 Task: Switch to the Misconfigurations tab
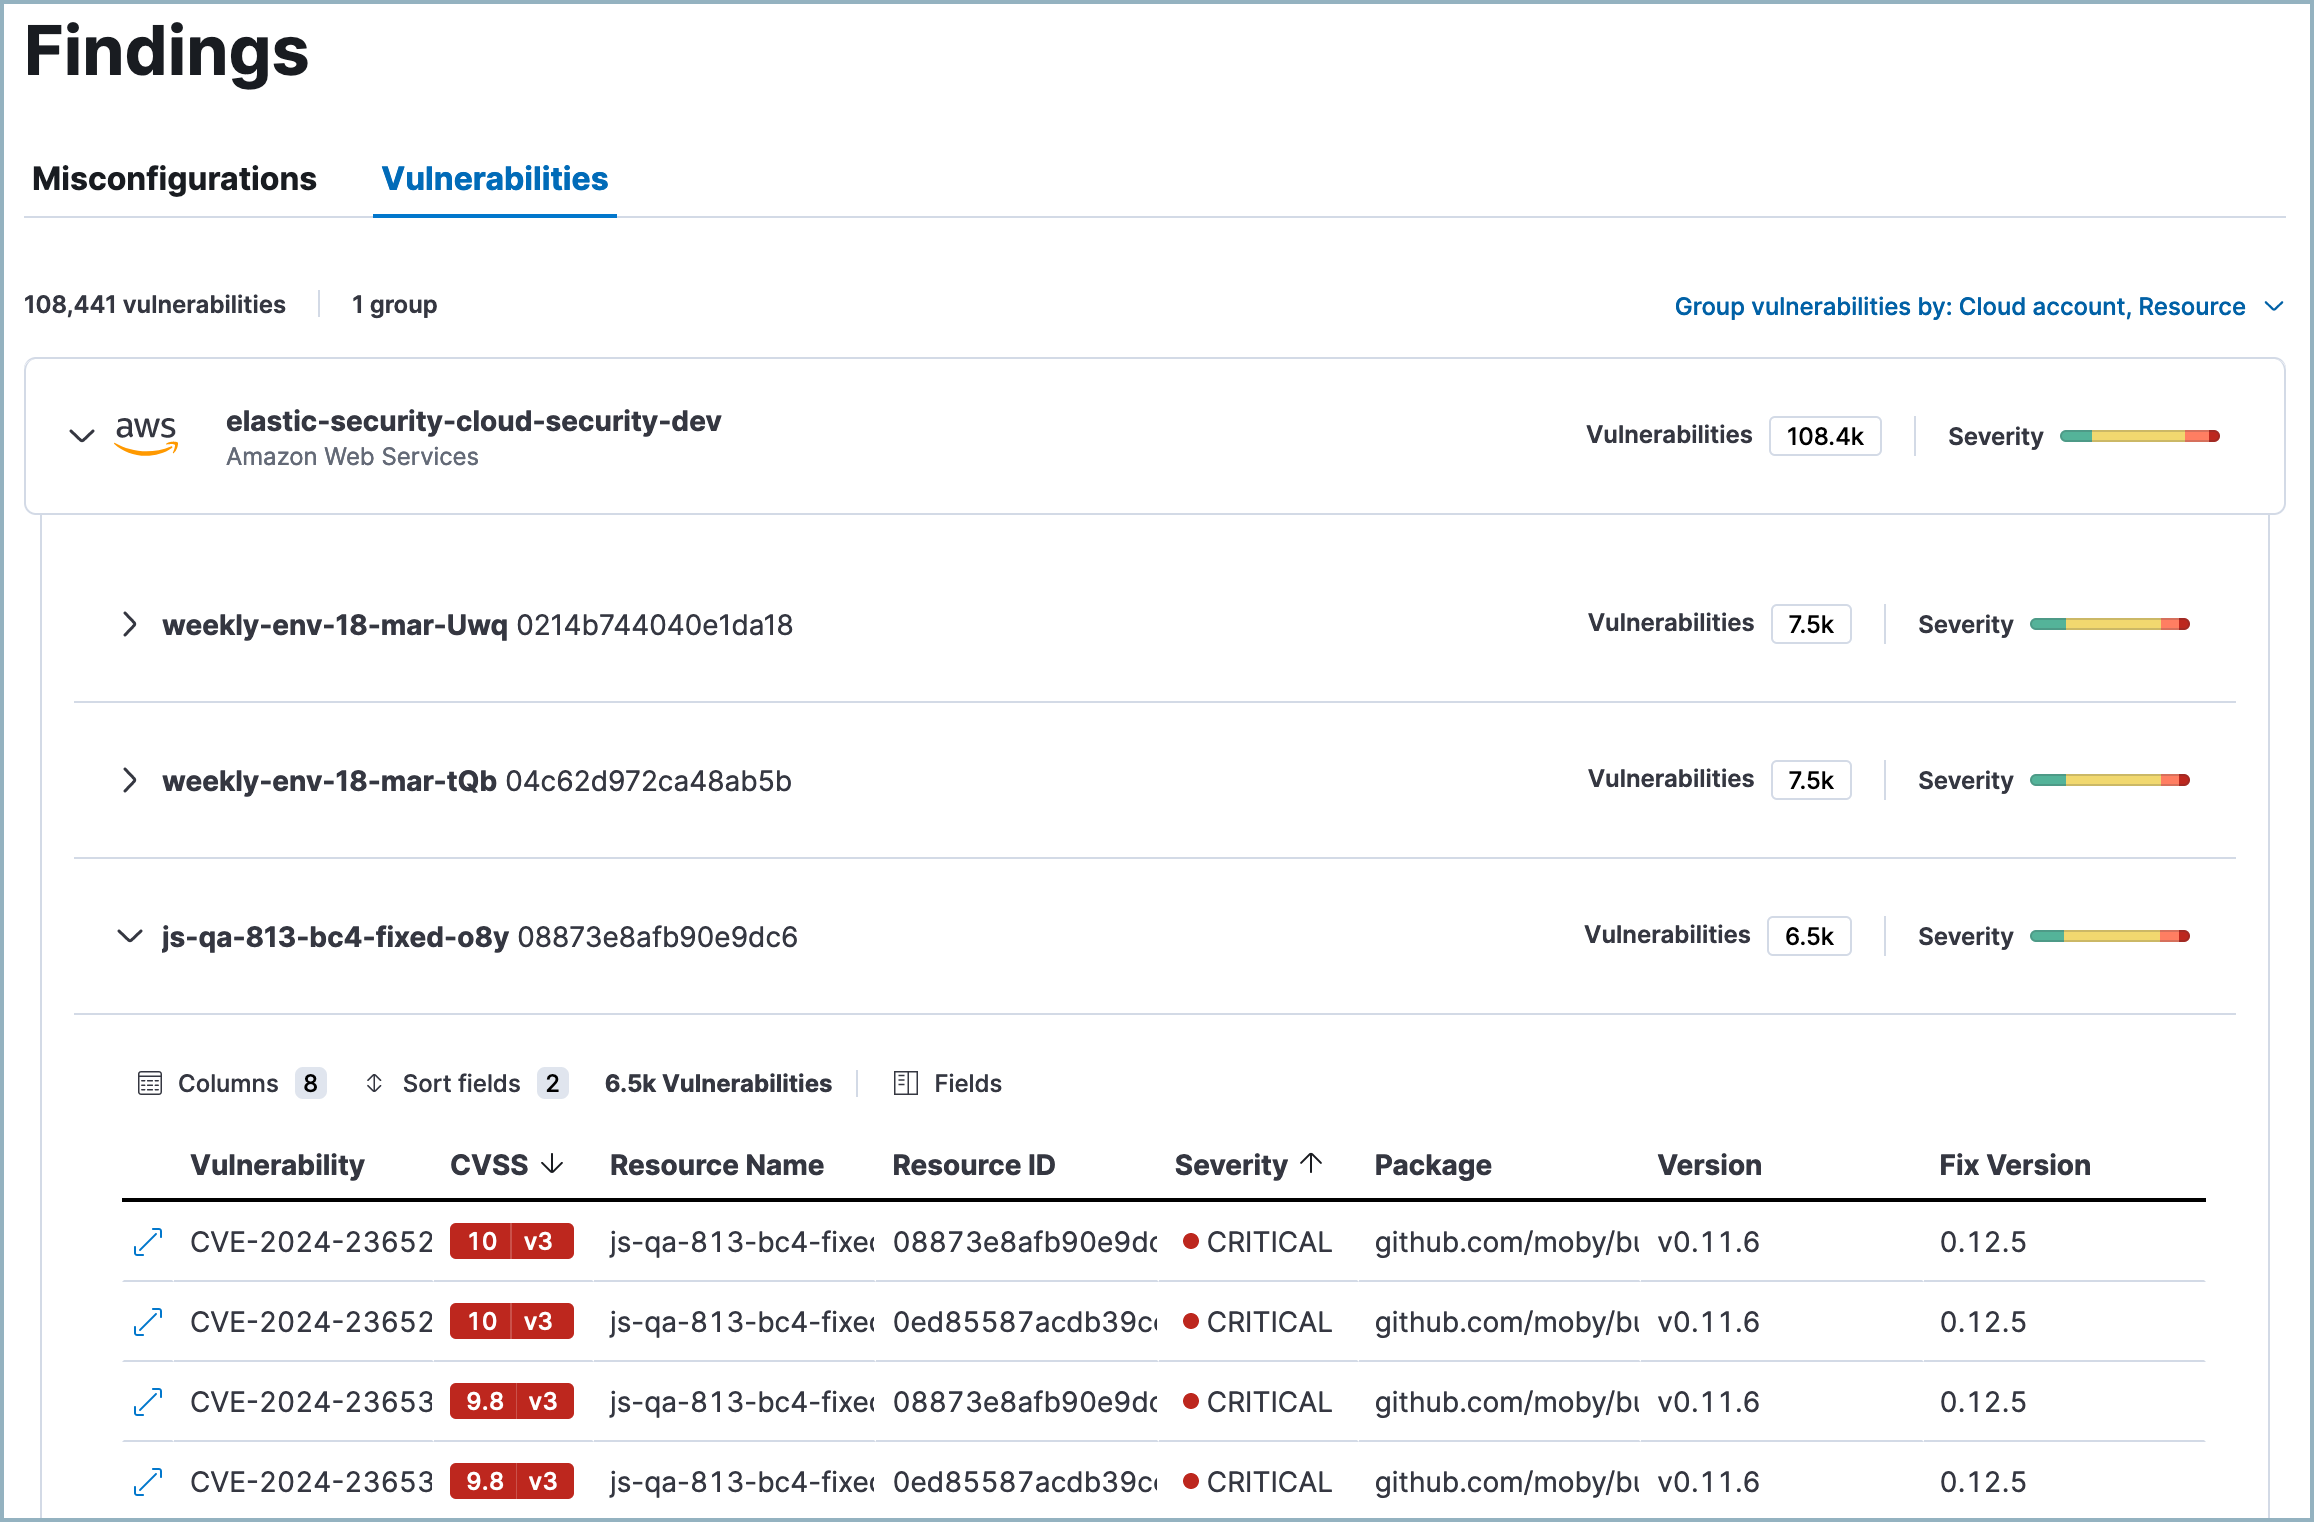pos(174,178)
